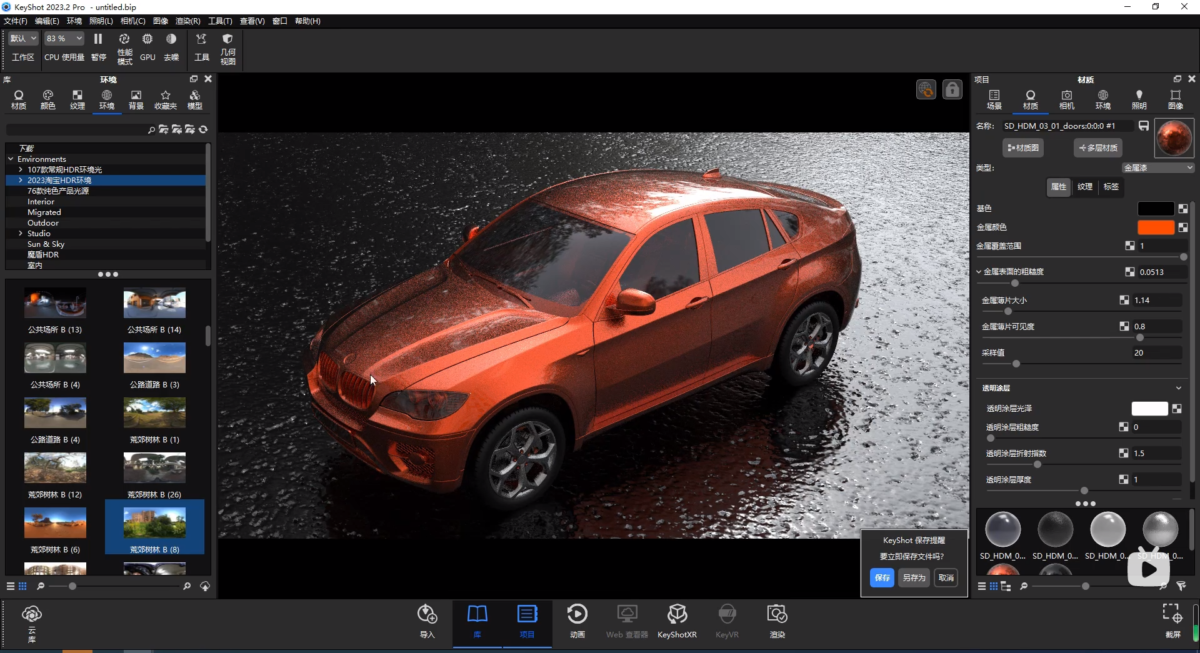Click 另存为 in save reminder dialog
The image size is (1200, 653).
(913, 578)
